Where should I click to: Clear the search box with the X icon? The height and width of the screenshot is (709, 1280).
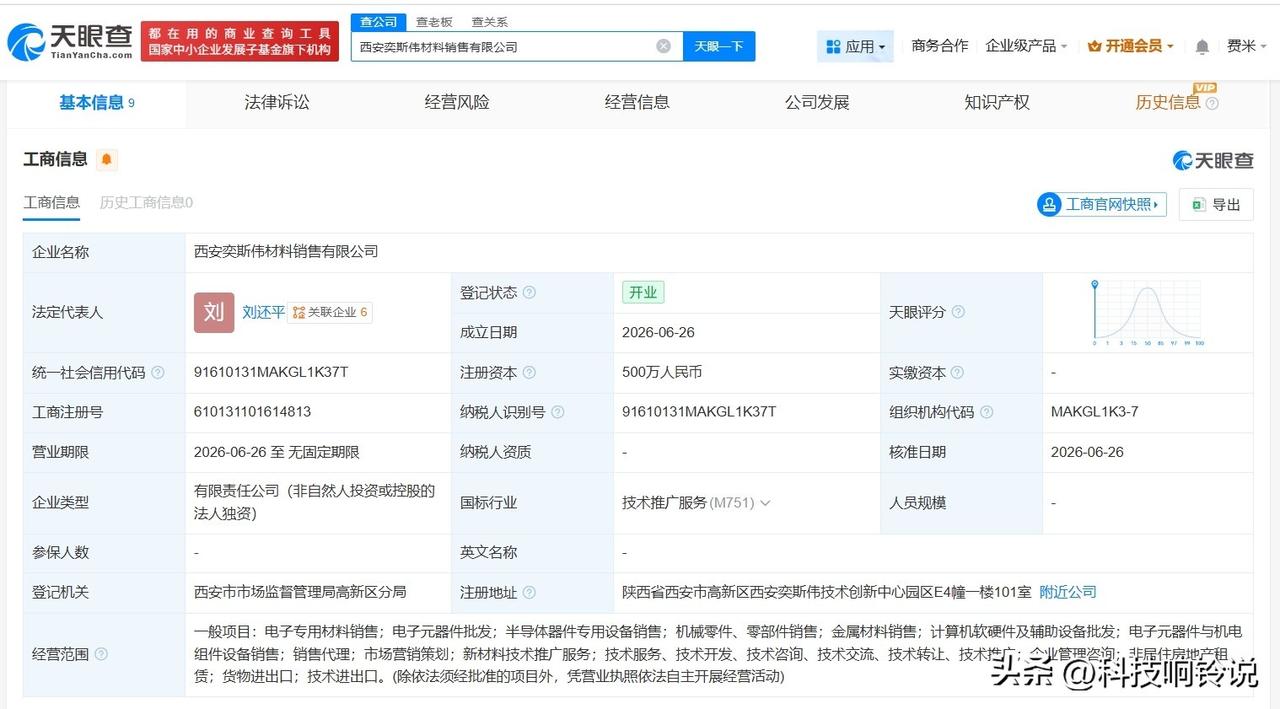point(663,46)
